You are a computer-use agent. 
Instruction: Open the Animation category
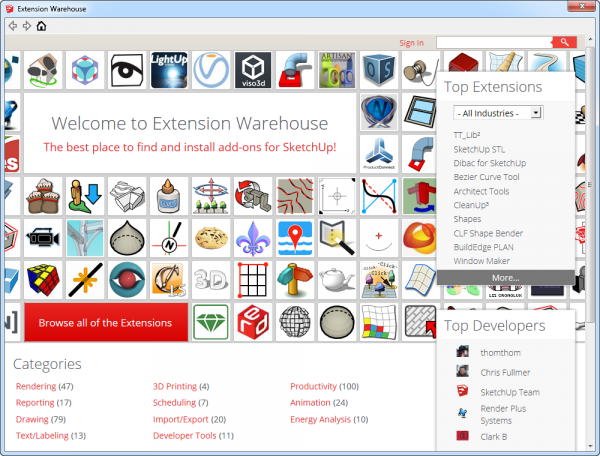[310, 402]
